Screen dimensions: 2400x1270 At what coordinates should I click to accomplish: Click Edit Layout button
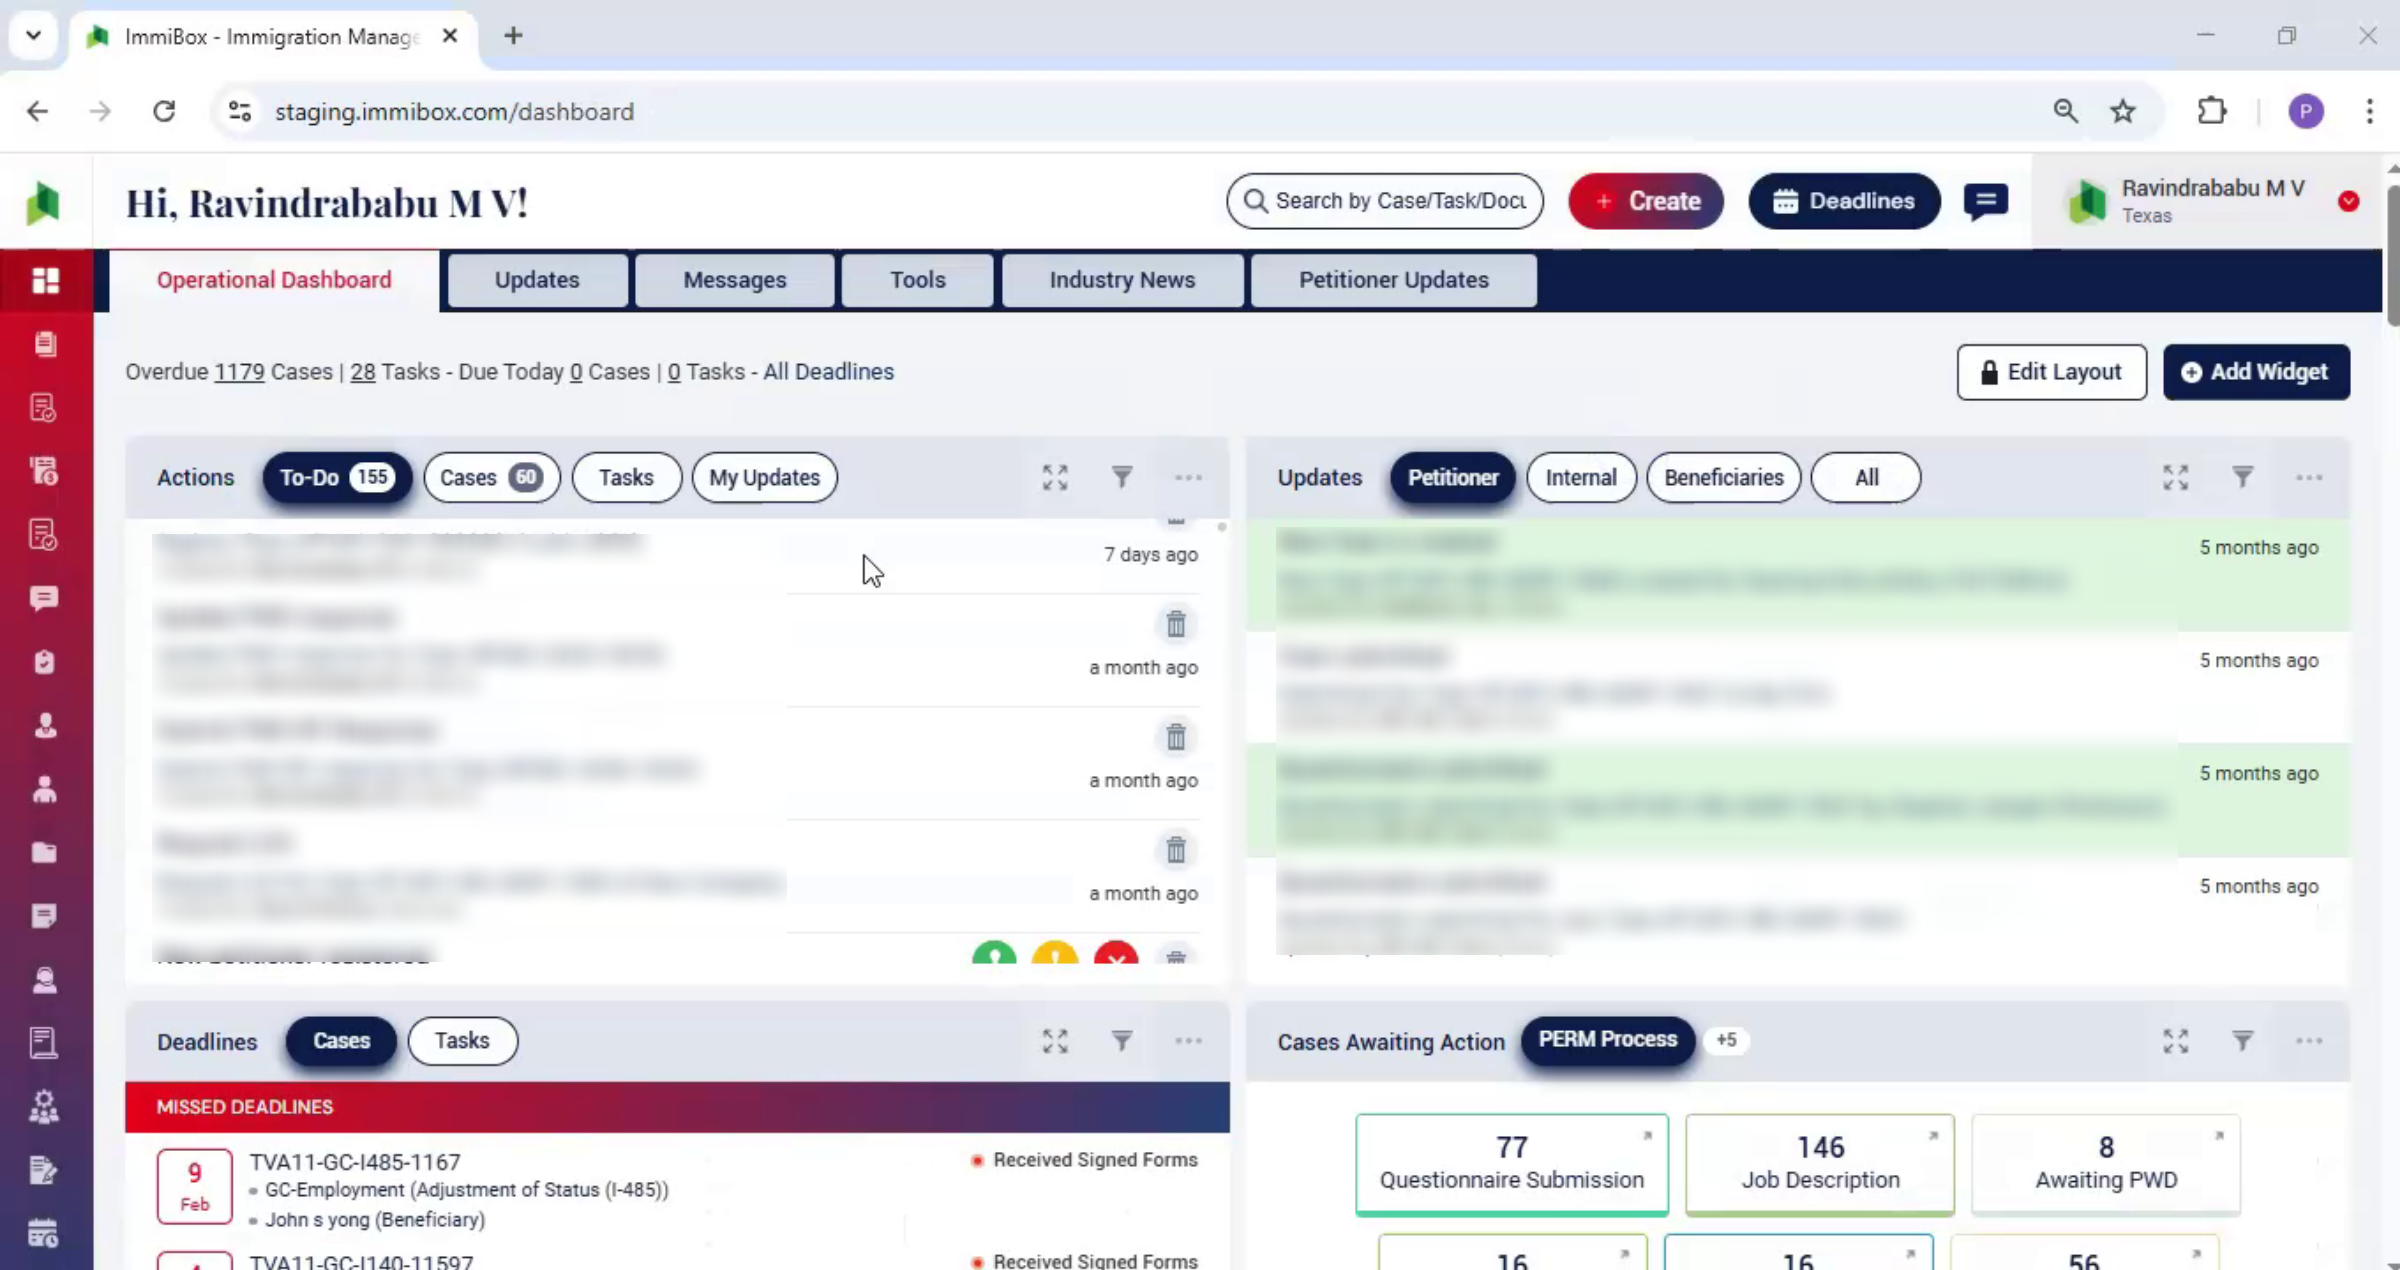pyautogui.click(x=2051, y=372)
